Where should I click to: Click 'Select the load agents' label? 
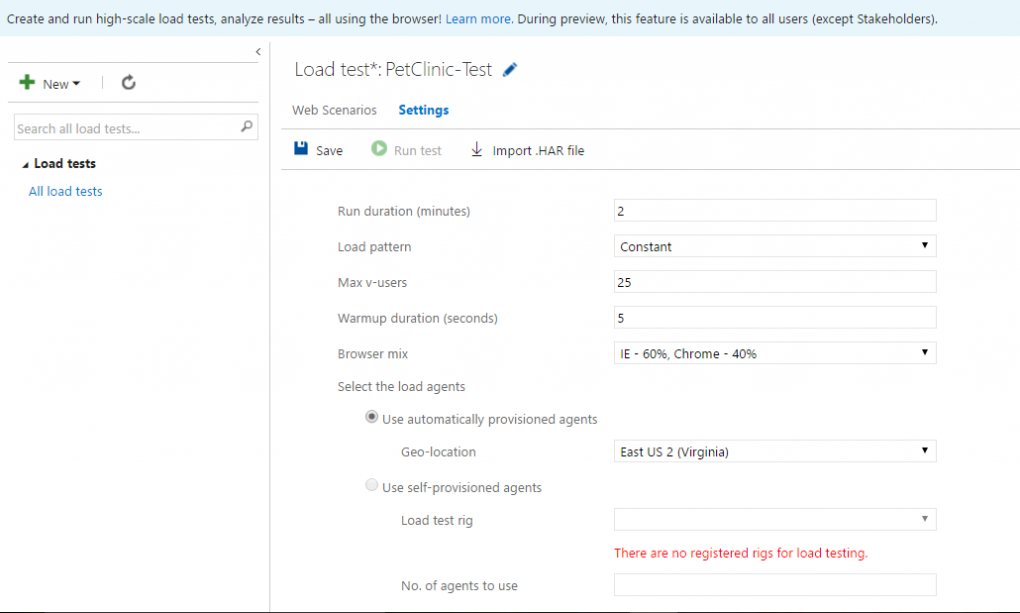(x=401, y=387)
